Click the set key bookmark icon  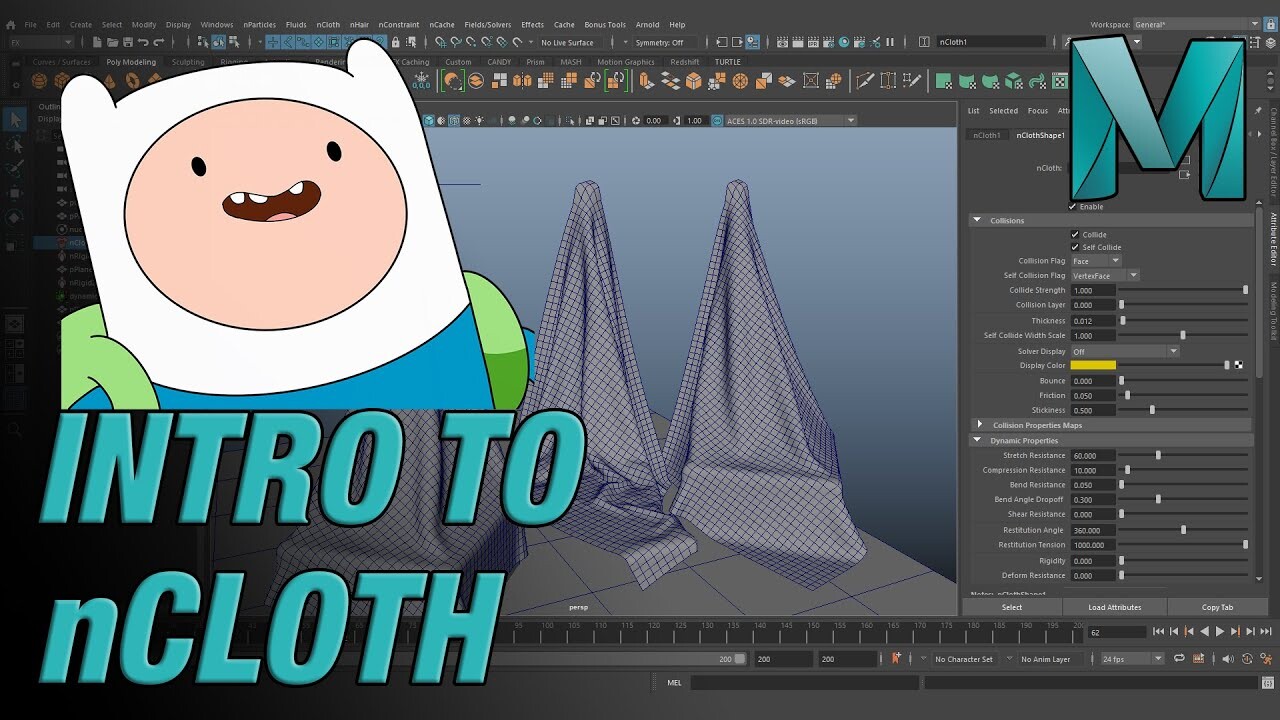(x=896, y=659)
